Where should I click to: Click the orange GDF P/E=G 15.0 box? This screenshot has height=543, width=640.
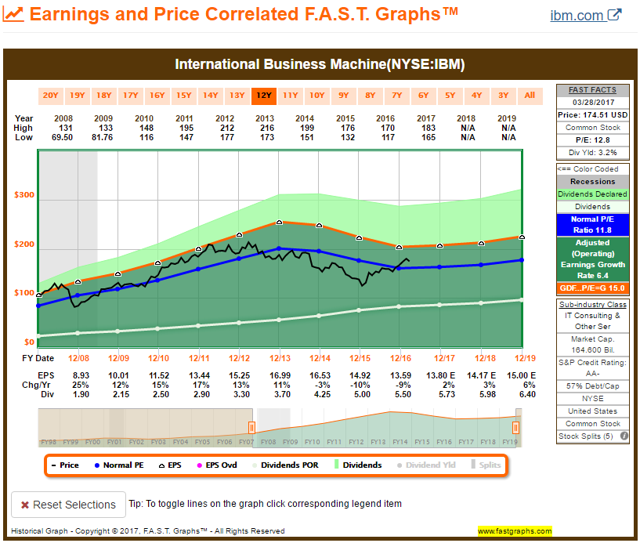pyautogui.click(x=593, y=288)
